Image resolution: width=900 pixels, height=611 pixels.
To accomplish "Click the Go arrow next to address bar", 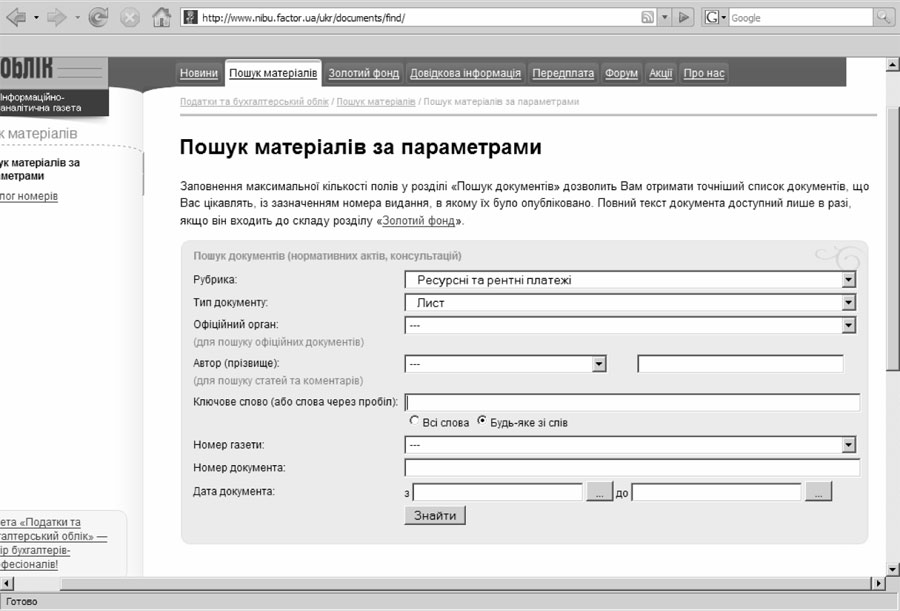I will pyautogui.click(x=684, y=18).
